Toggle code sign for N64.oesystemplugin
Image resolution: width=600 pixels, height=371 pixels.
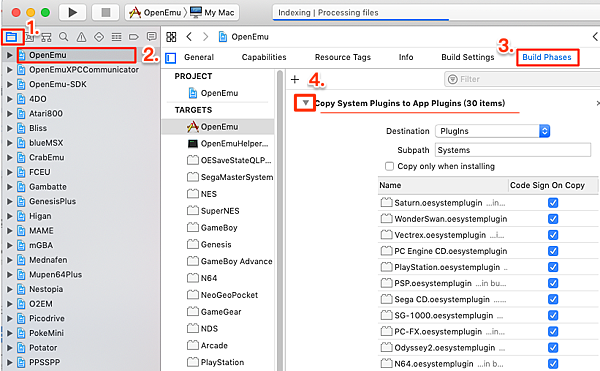(553, 363)
